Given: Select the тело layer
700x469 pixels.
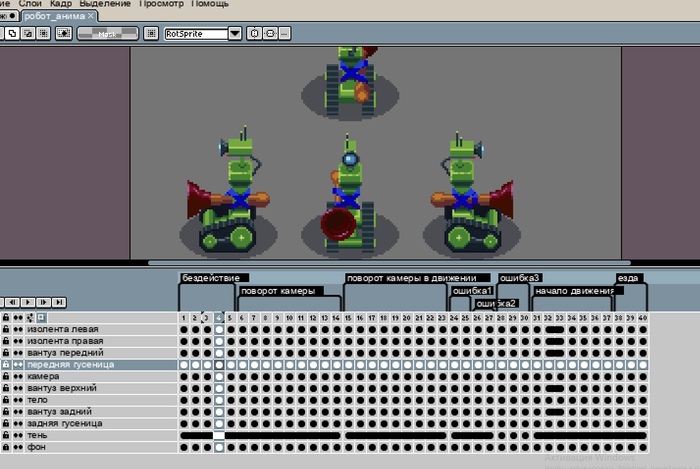Looking at the screenshot, I should [101, 400].
